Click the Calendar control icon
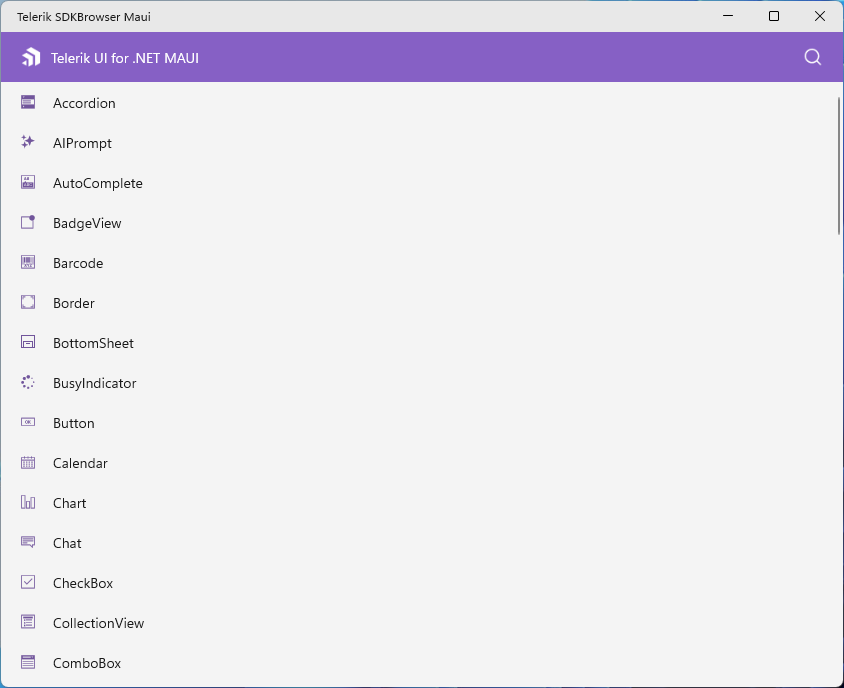Screen dimensions: 844x688 (x=28, y=462)
